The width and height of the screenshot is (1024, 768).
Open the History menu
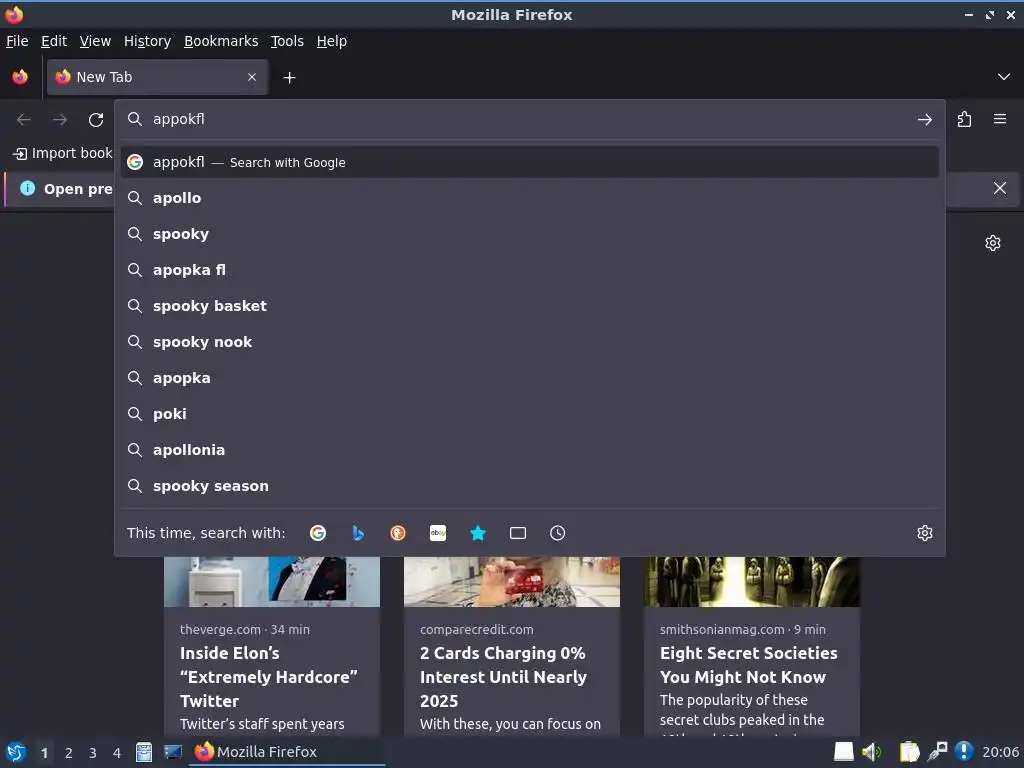pos(148,41)
